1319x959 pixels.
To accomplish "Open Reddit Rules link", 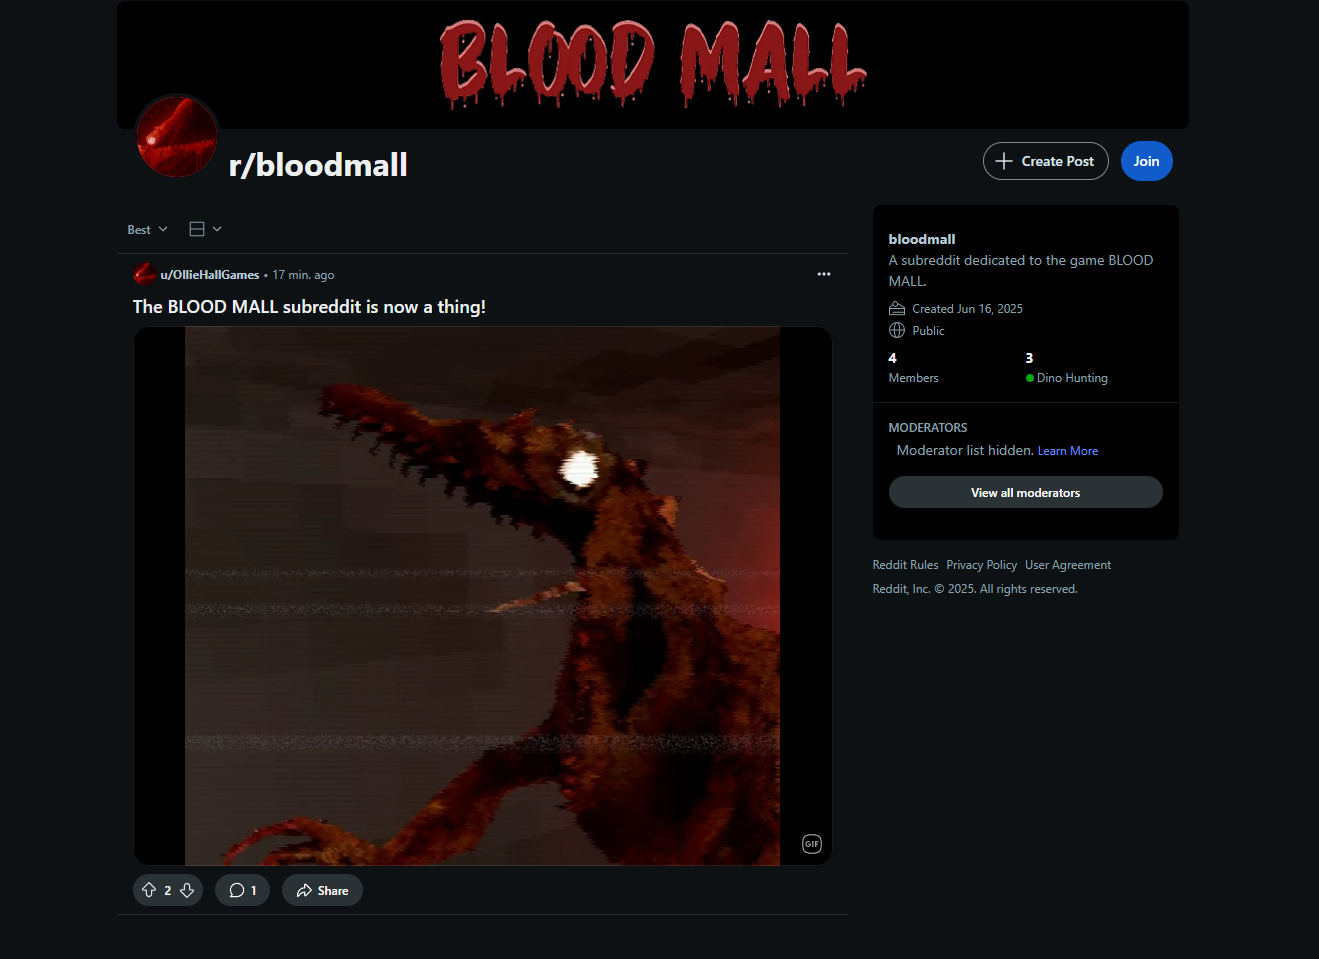I will pos(905,565).
